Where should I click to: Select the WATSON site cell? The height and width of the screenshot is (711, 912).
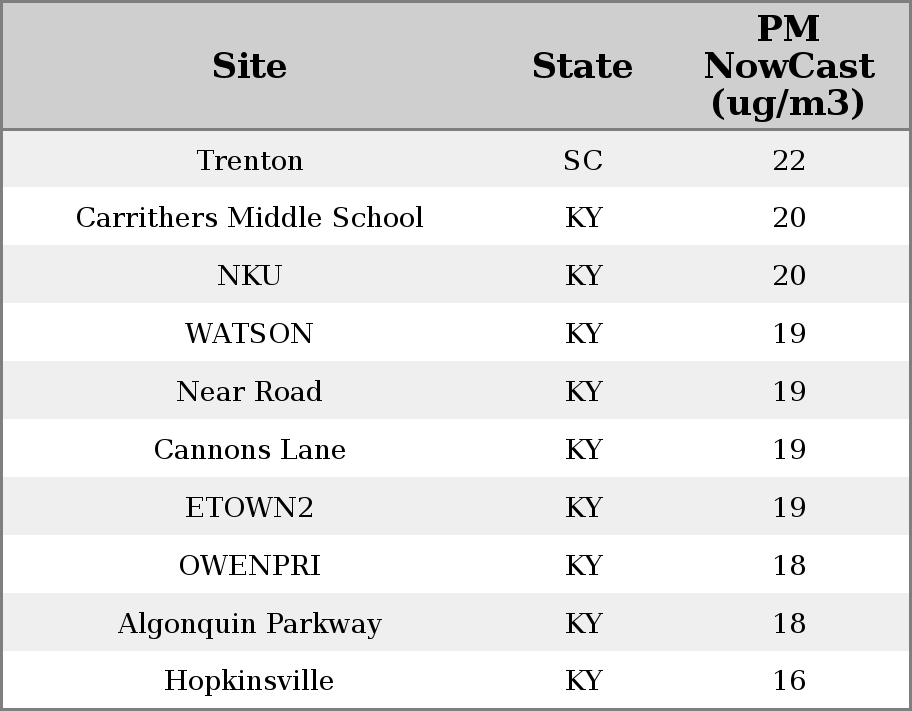coord(249,334)
